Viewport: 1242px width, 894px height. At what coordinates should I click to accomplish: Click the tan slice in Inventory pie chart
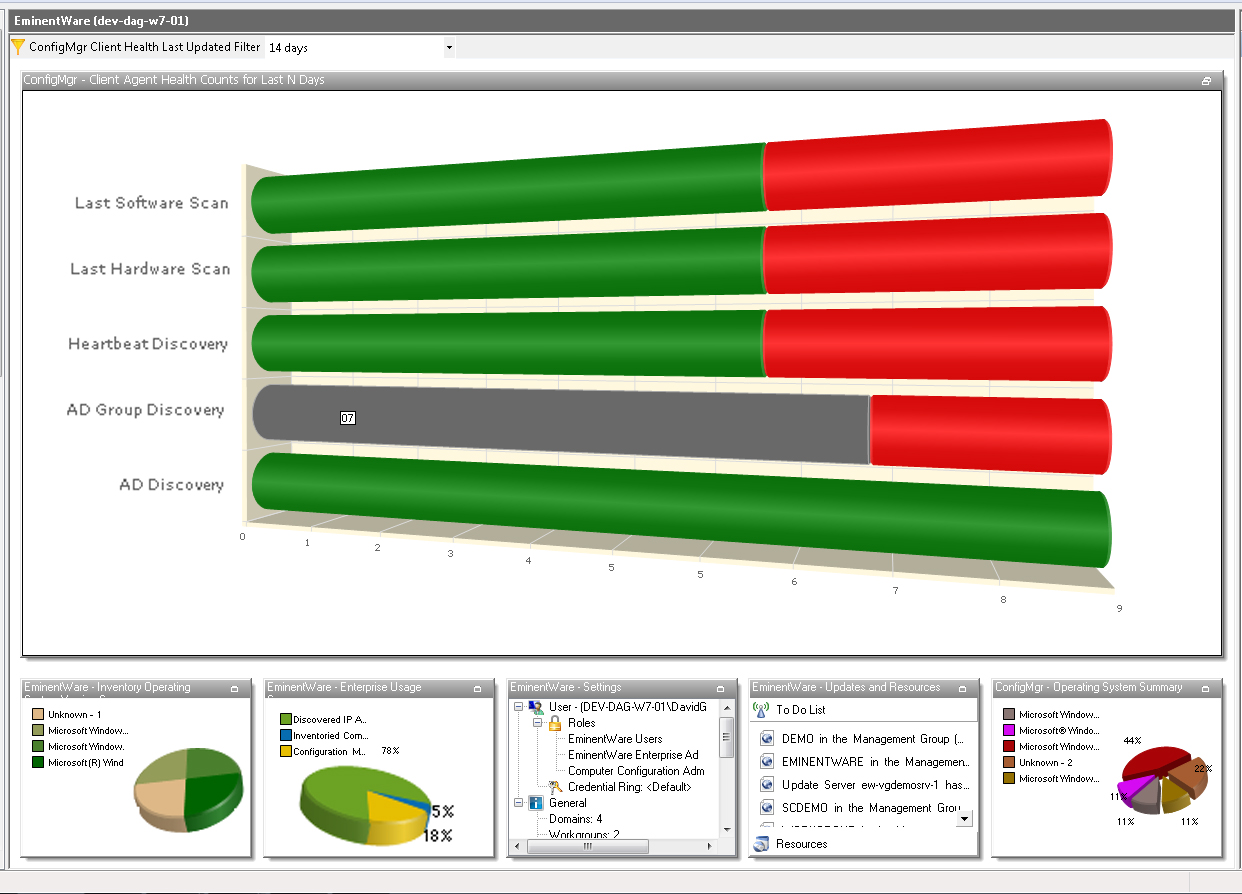point(160,803)
